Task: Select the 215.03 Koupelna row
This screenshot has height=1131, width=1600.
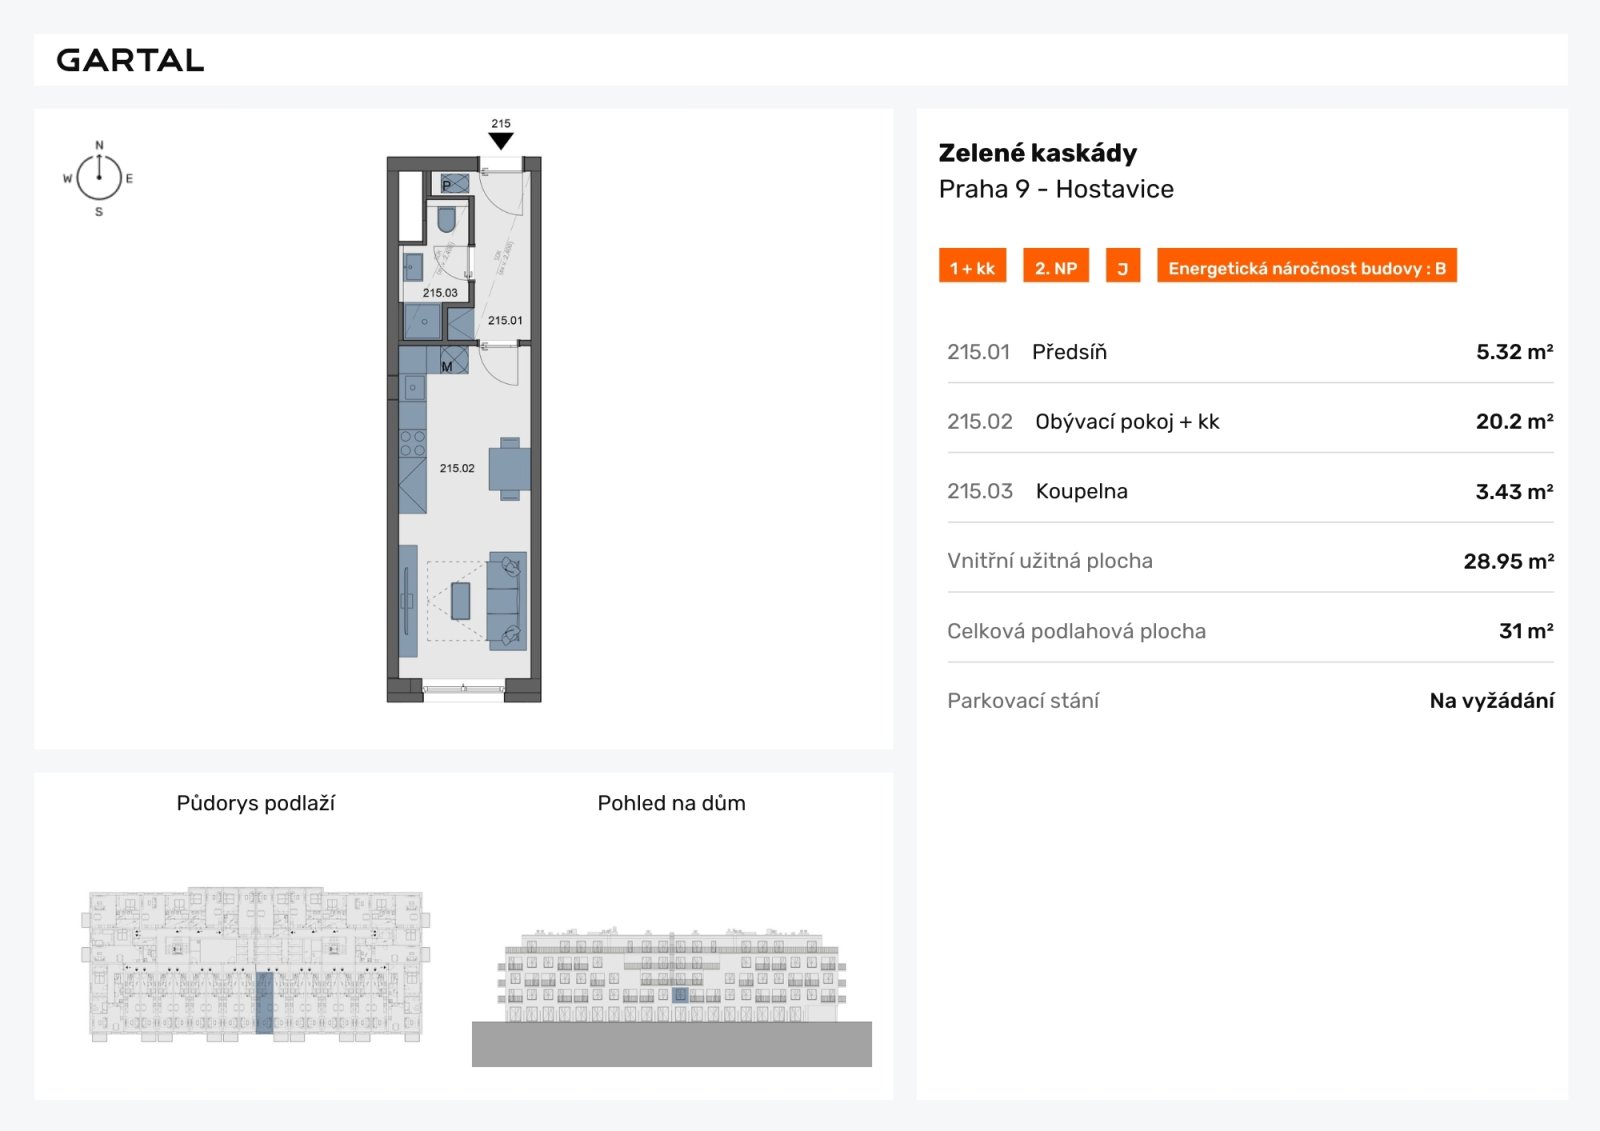Action: point(1250,491)
